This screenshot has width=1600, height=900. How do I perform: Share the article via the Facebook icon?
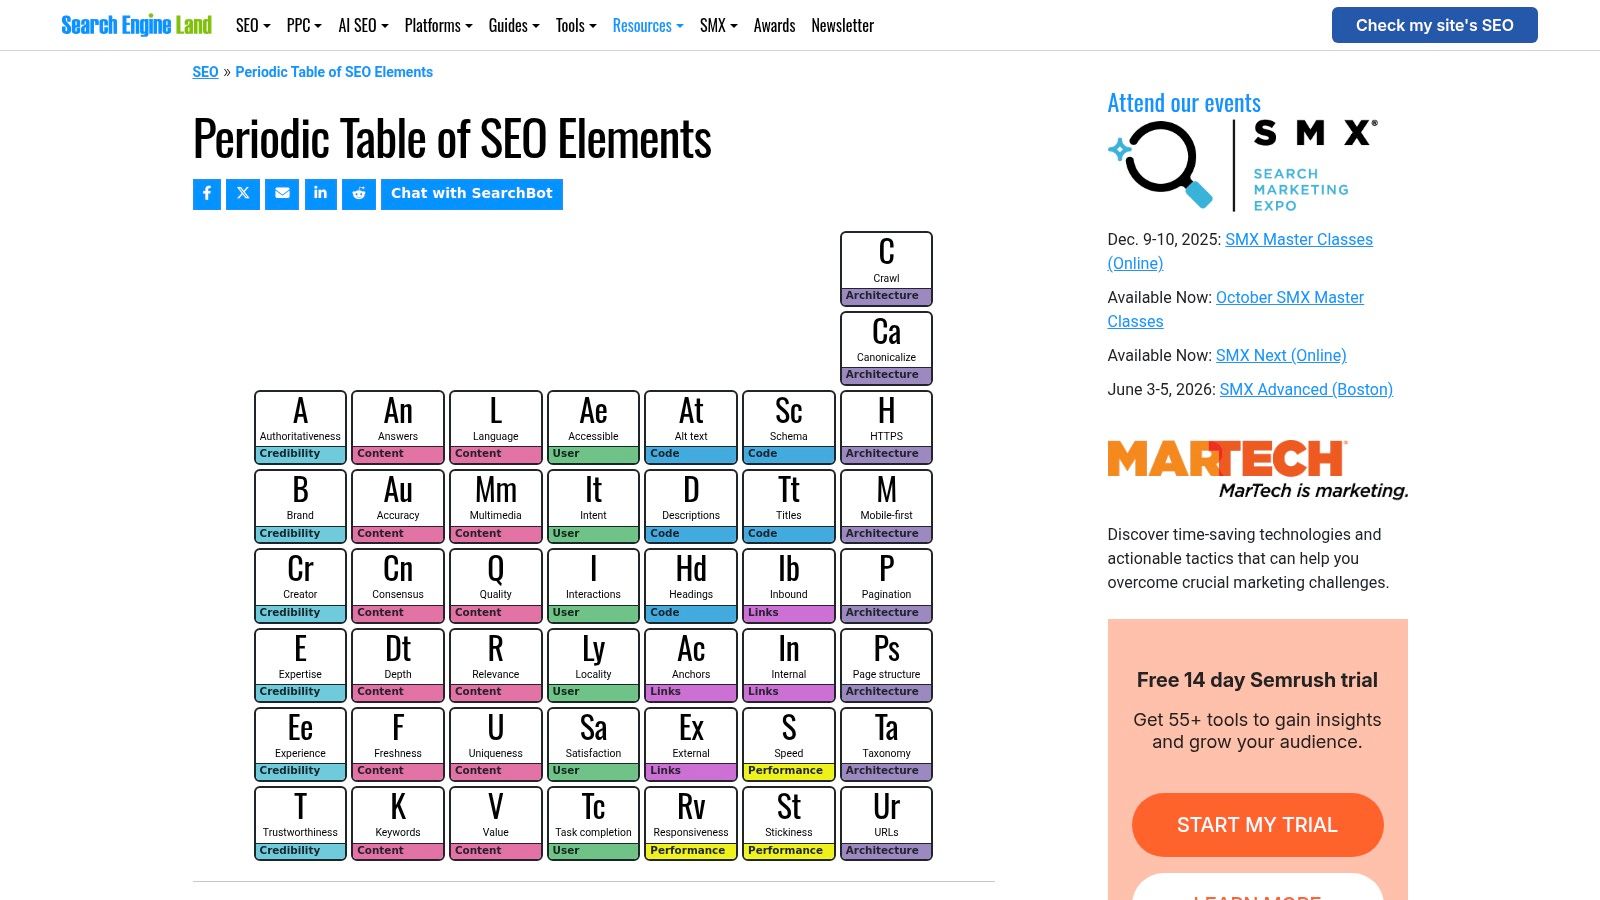click(206, 194)
